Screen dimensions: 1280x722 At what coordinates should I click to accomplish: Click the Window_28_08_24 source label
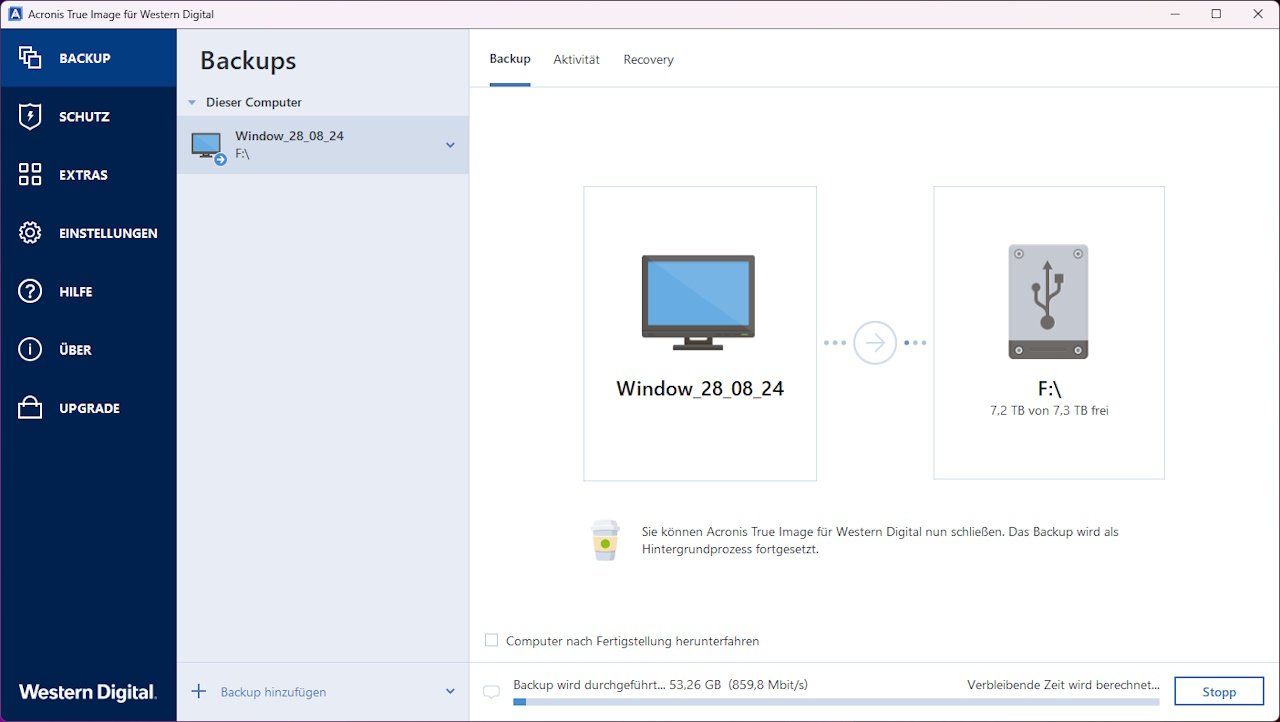coord(700,389)
